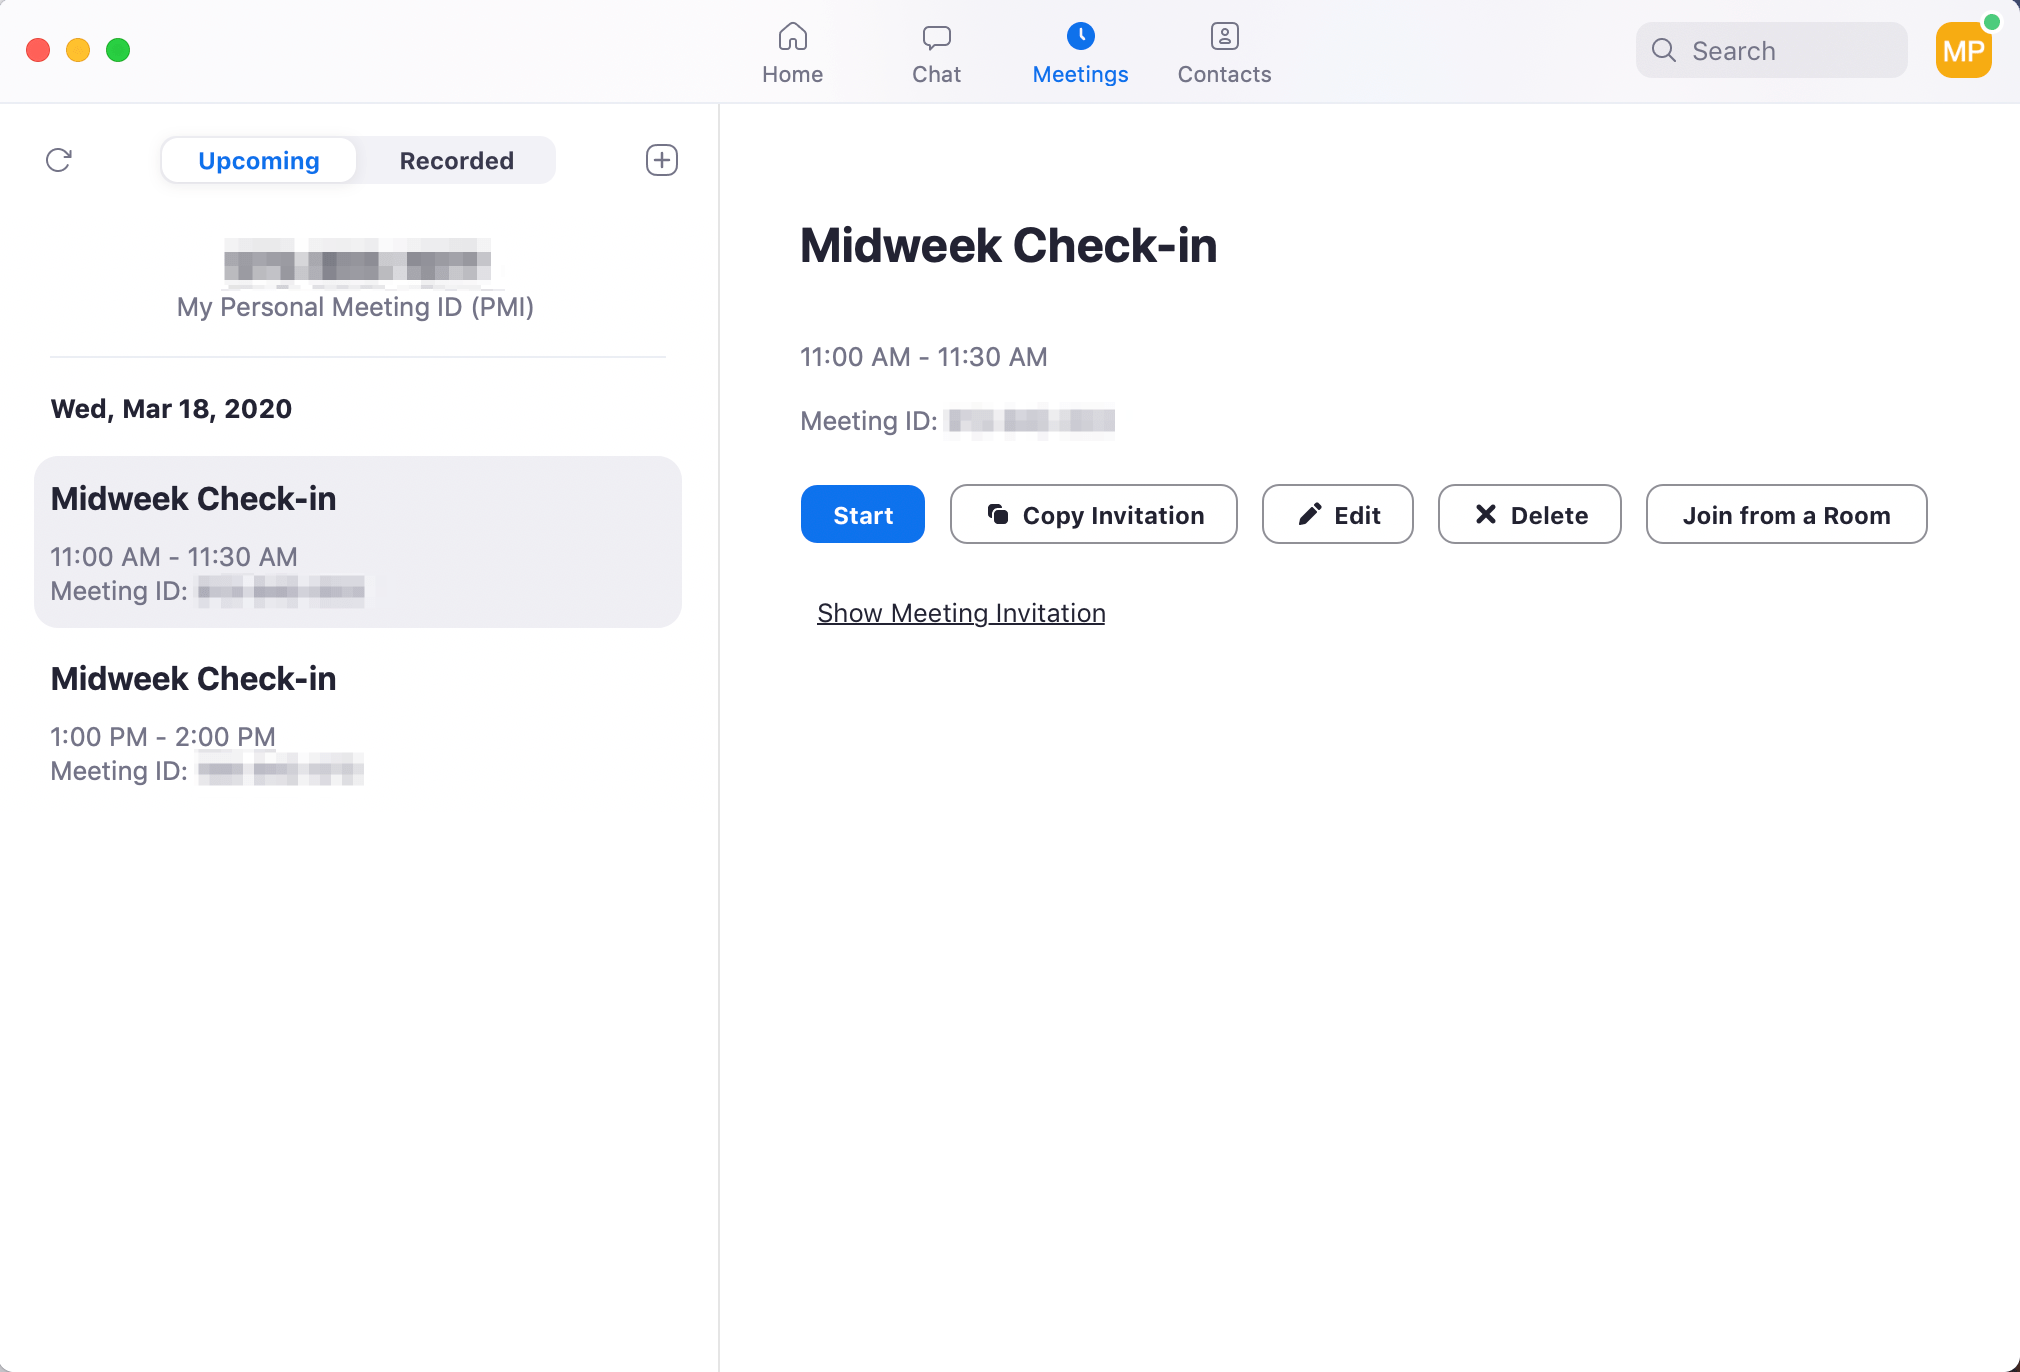
Task: Switch to the Recorded tab
Action: pyautogui.click(x=456, y=161)
